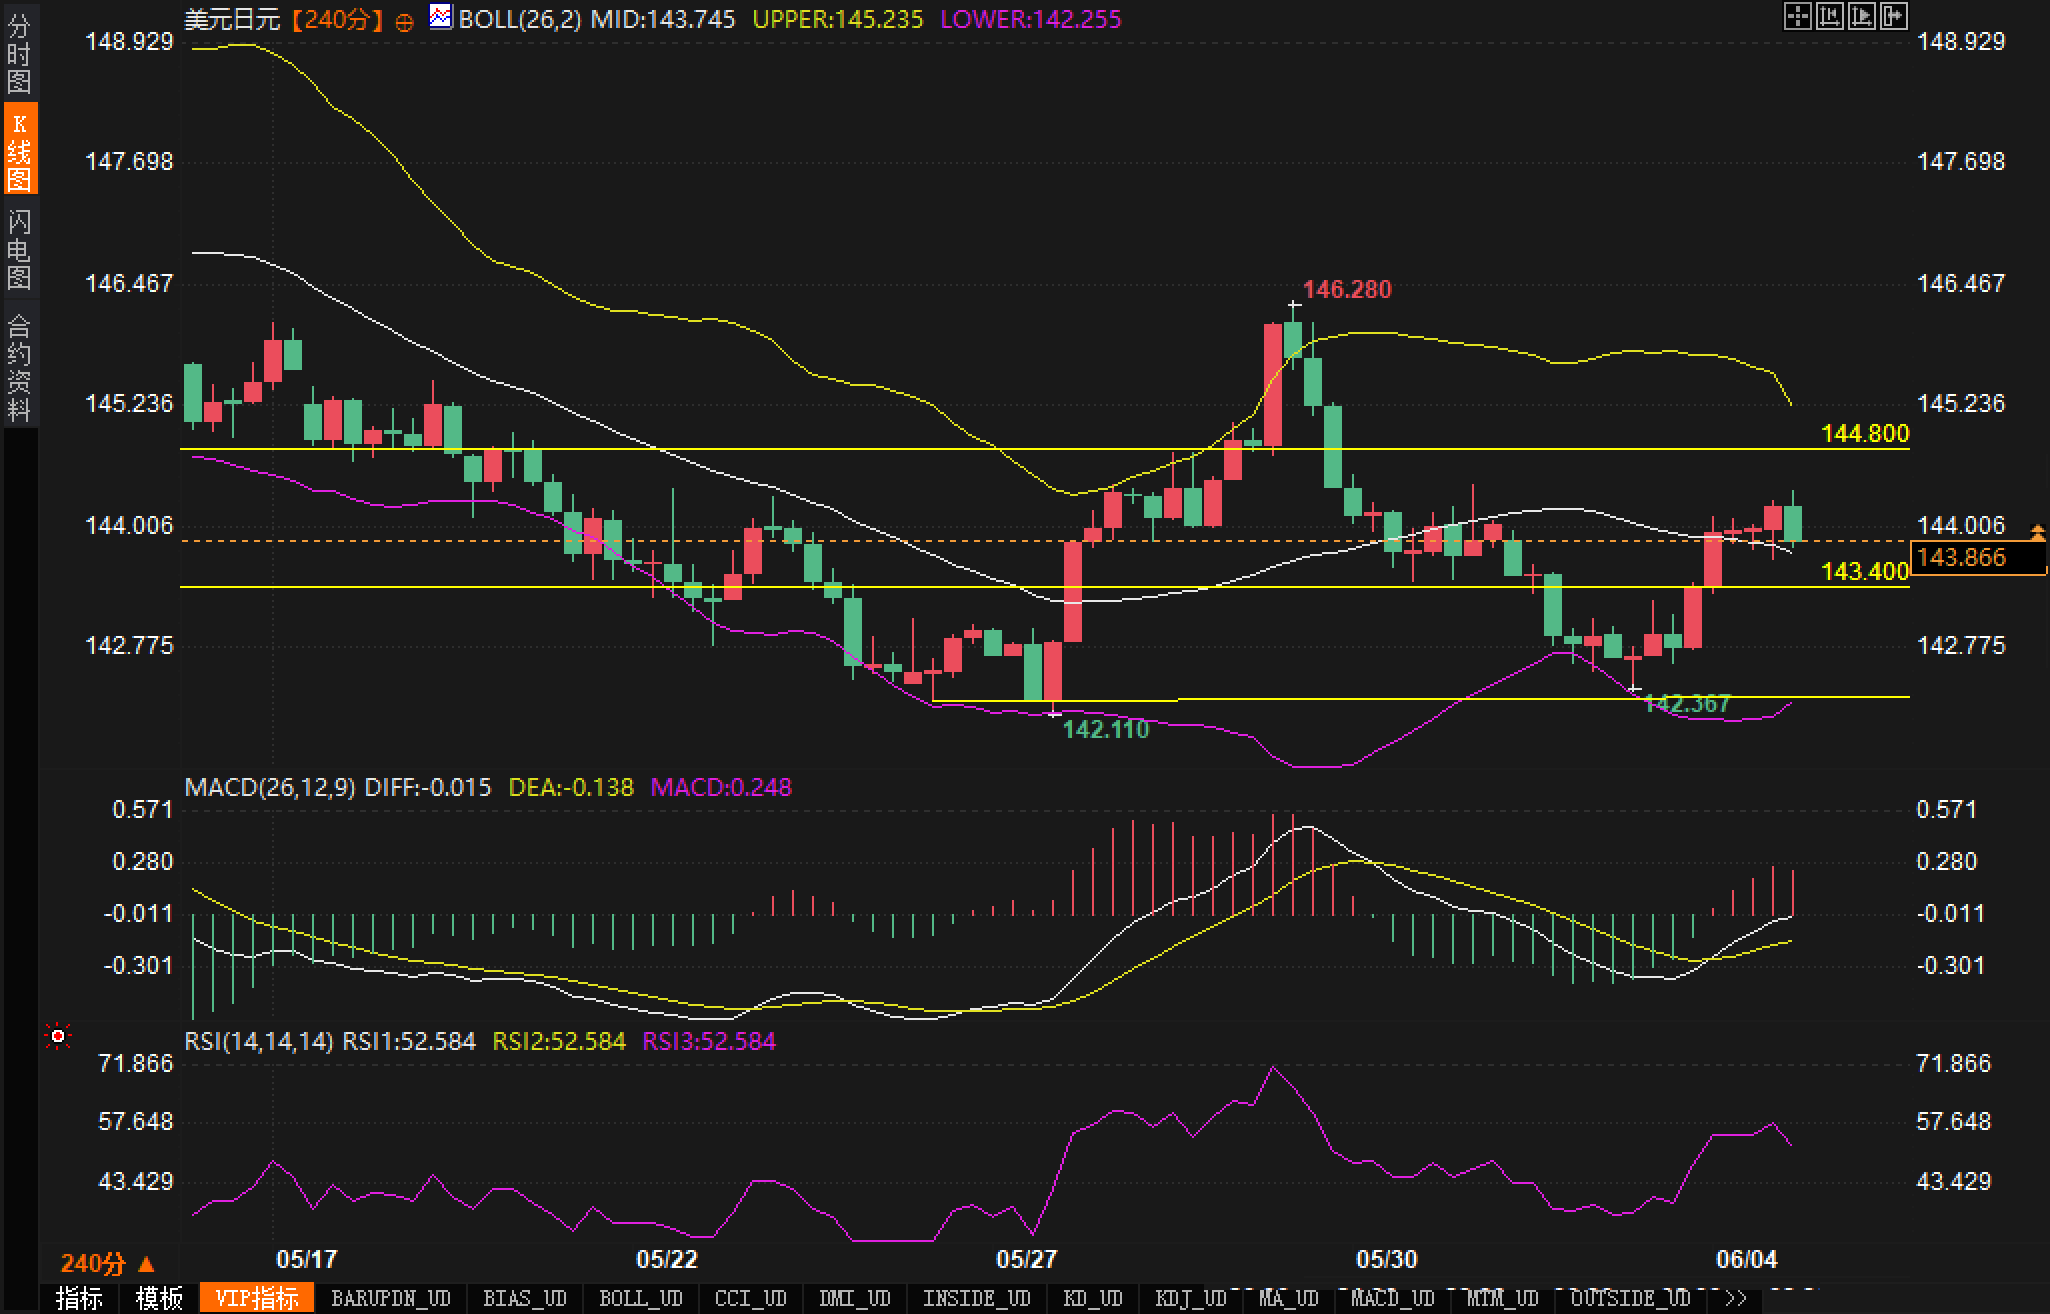Click the orange alert marker beside 143.866

point(2038,534)
